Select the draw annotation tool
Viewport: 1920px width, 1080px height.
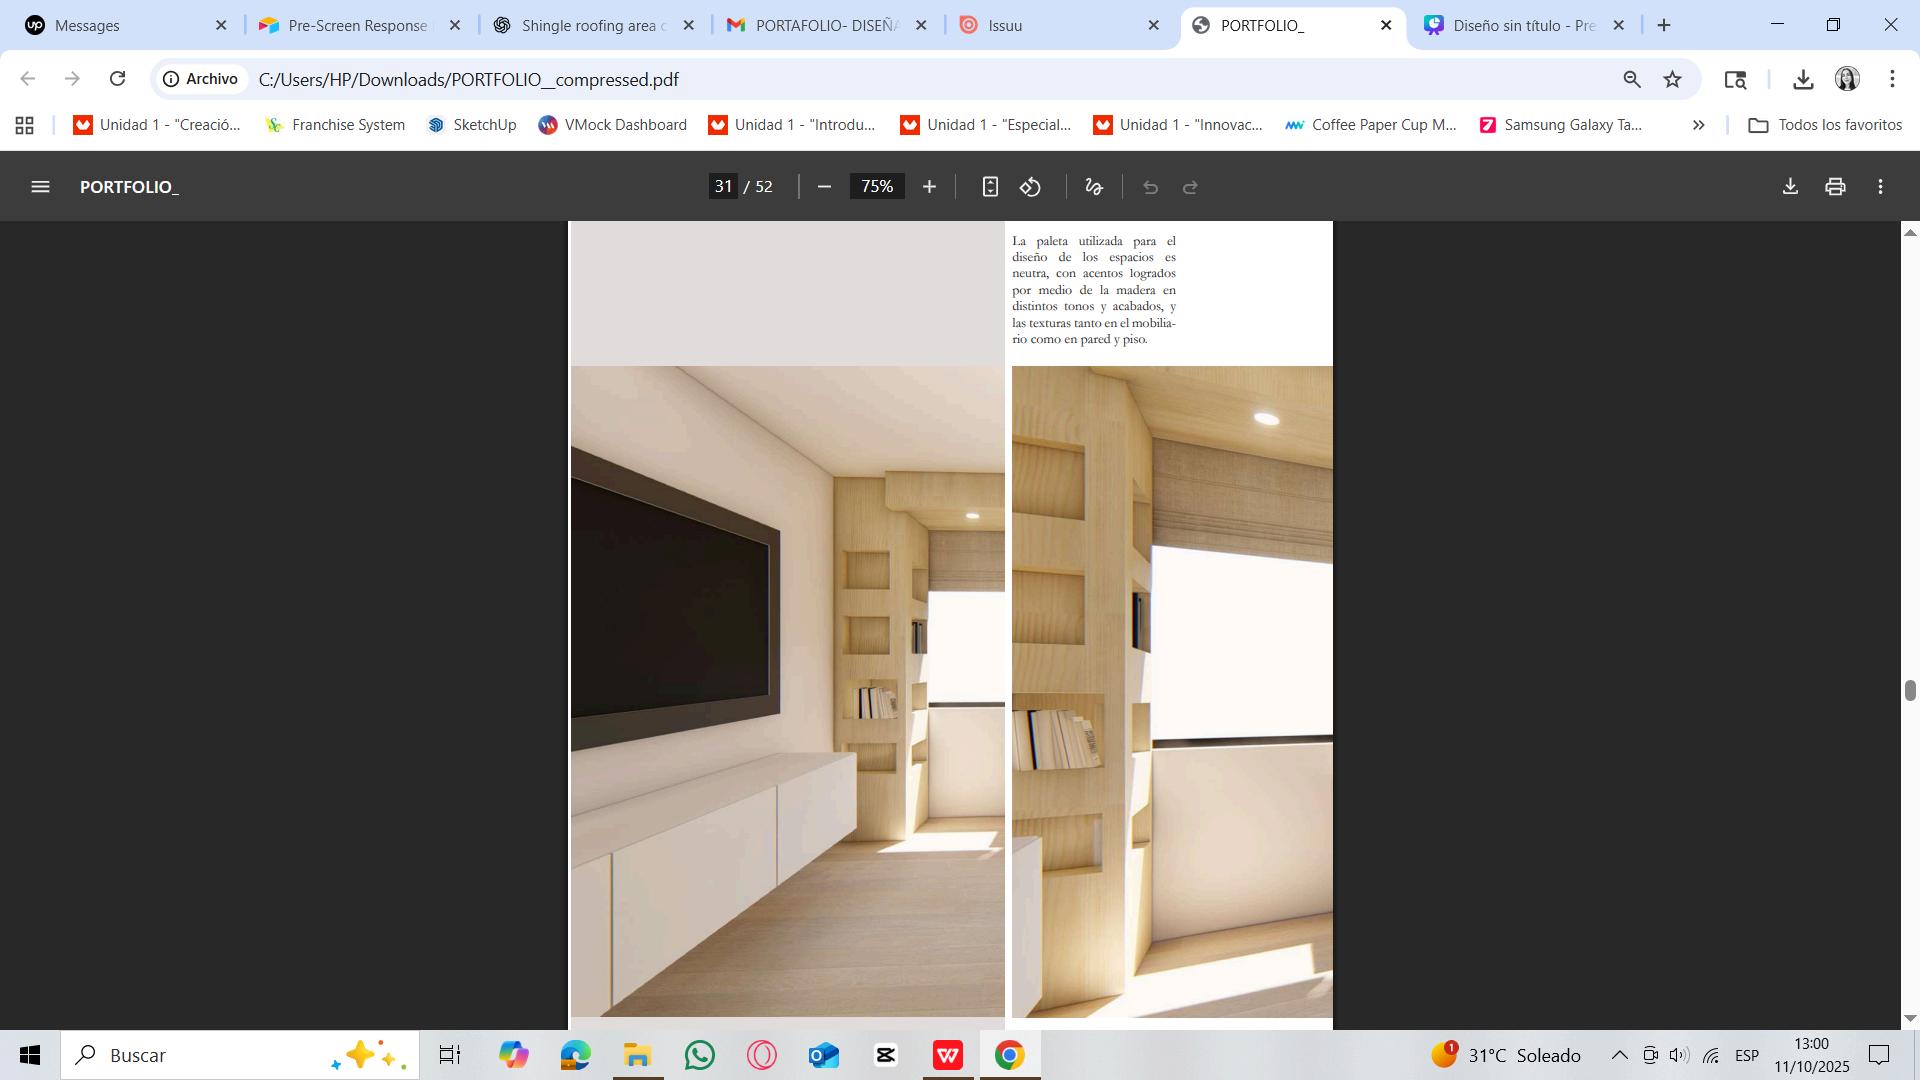(1094, 187)
